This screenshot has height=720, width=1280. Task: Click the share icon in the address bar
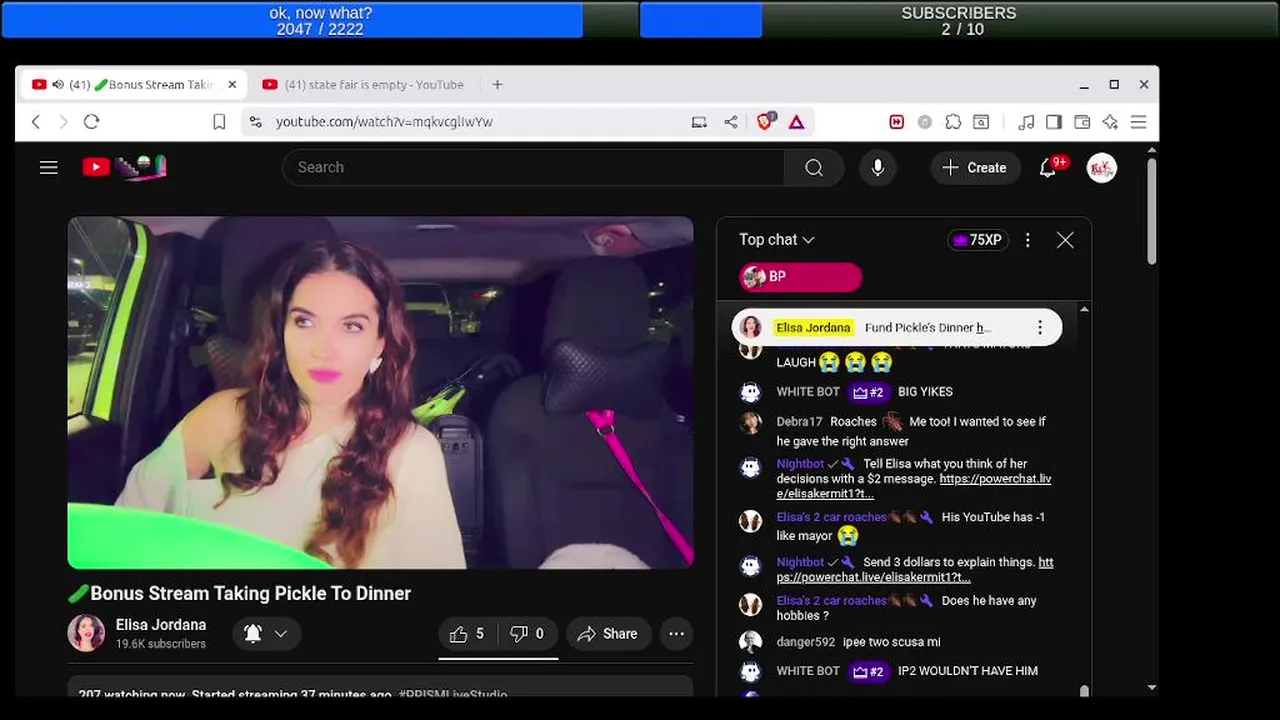tap(731, 122)
